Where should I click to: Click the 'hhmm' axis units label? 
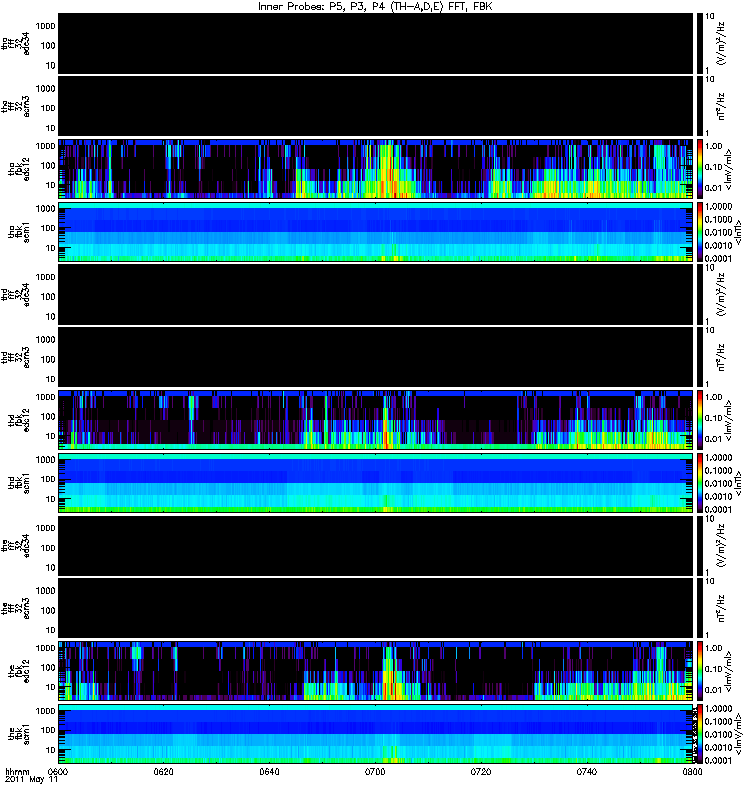click(17, 771)
